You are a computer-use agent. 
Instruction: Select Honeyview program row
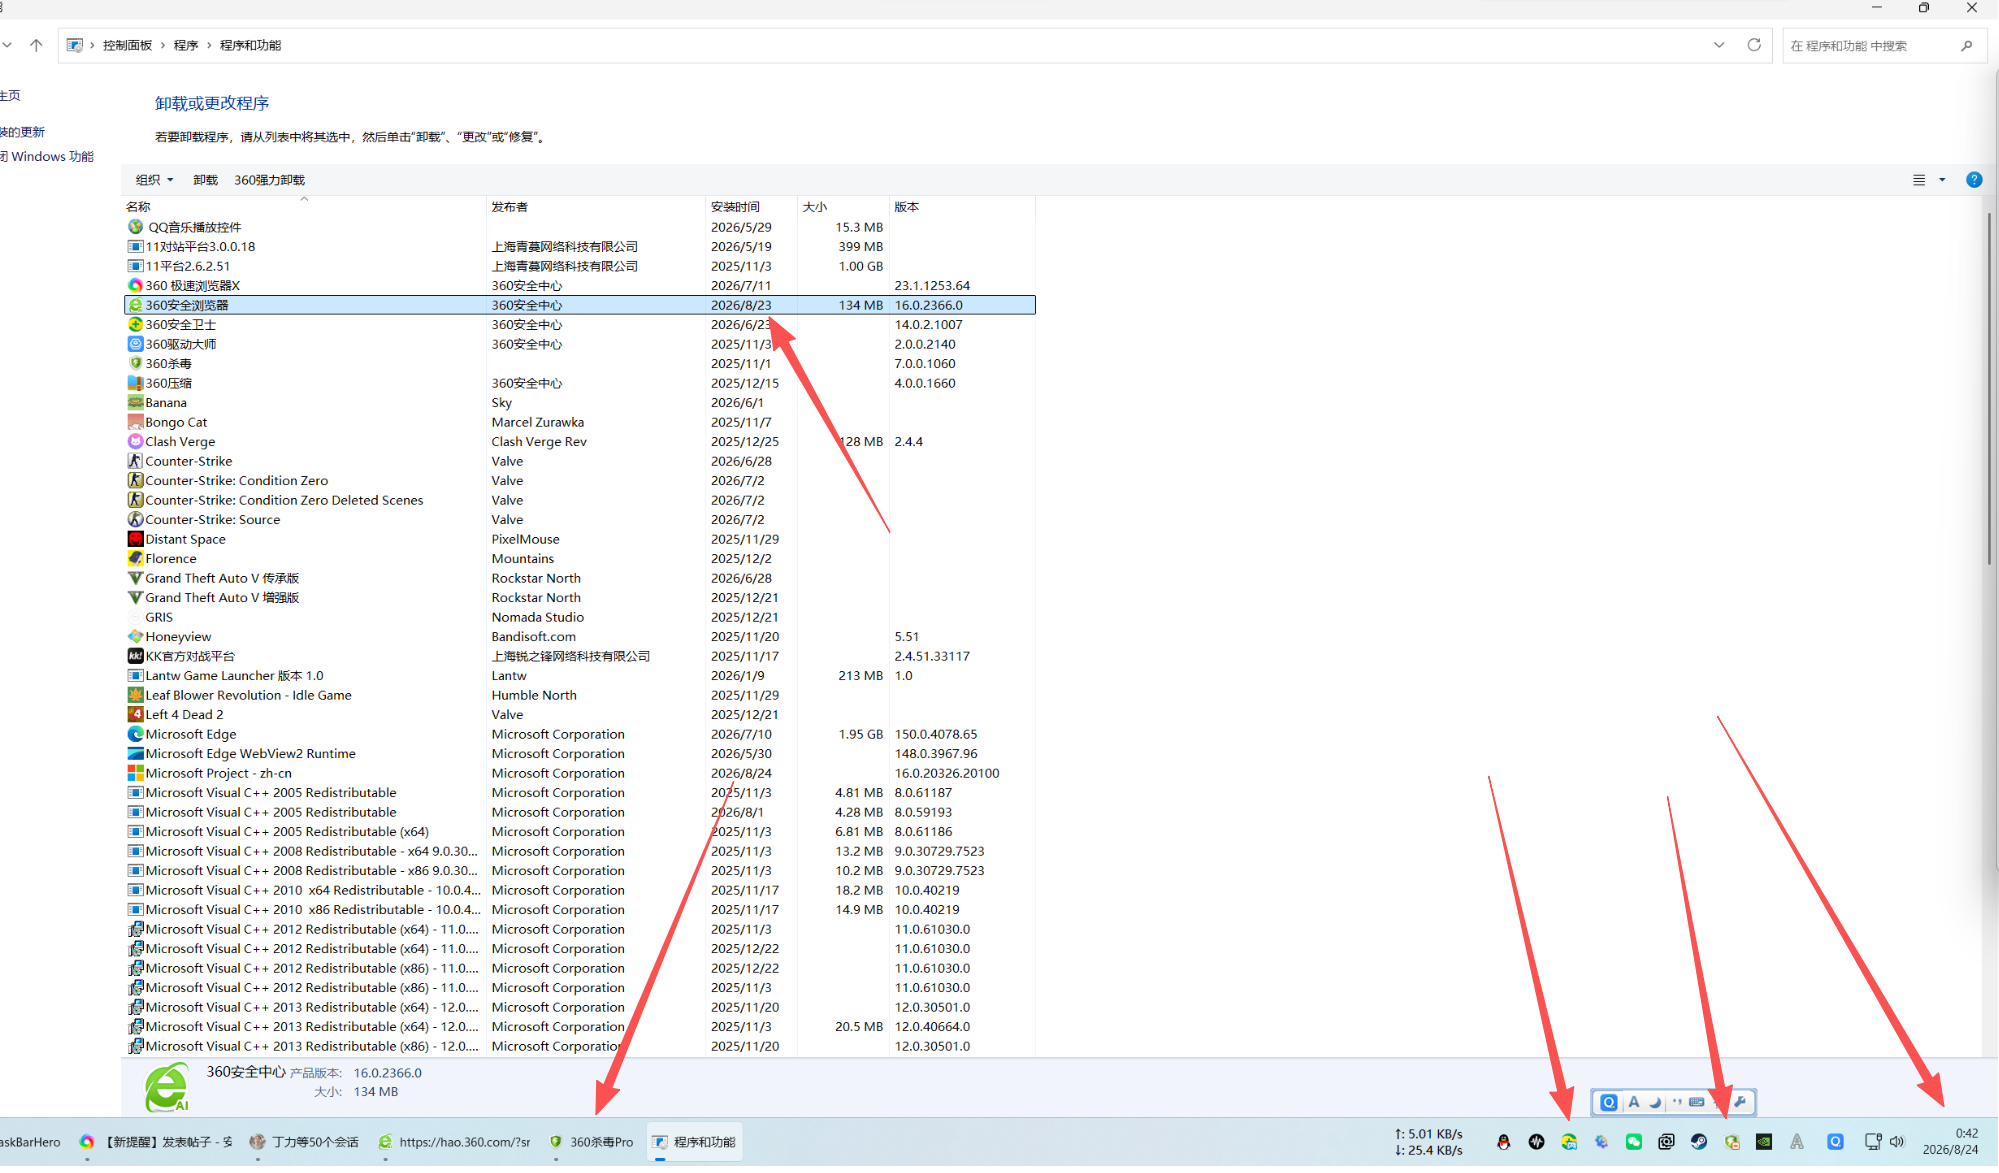[x=580, y=639]
